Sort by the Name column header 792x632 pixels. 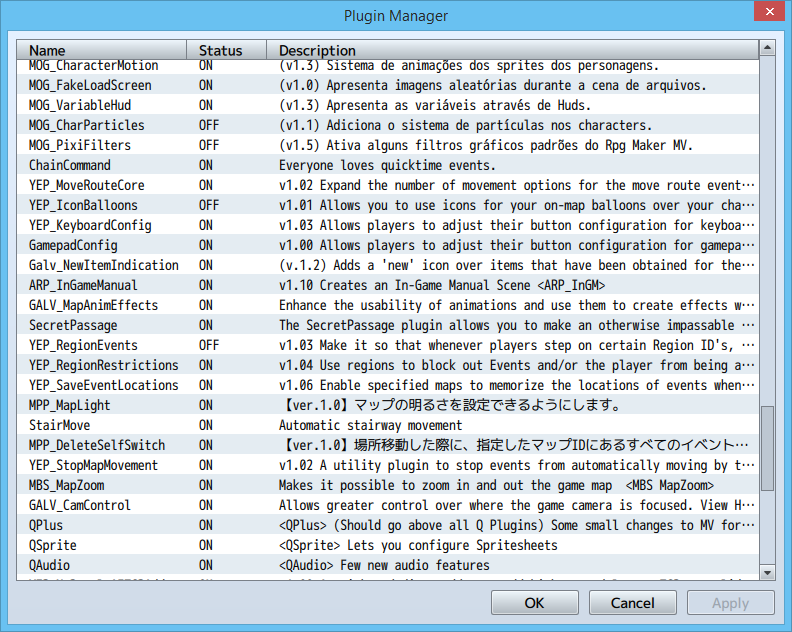tap(102, 51)
